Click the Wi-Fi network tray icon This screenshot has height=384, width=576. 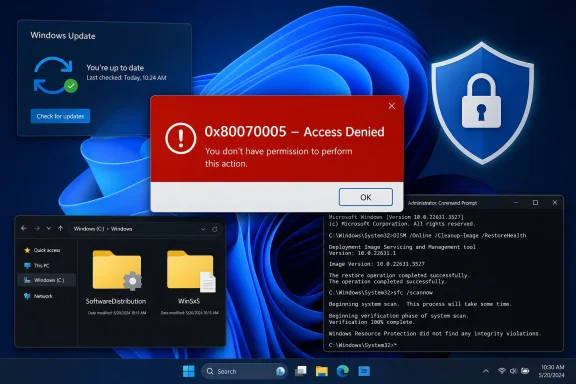pyautogui.click(x=501, y=371)
